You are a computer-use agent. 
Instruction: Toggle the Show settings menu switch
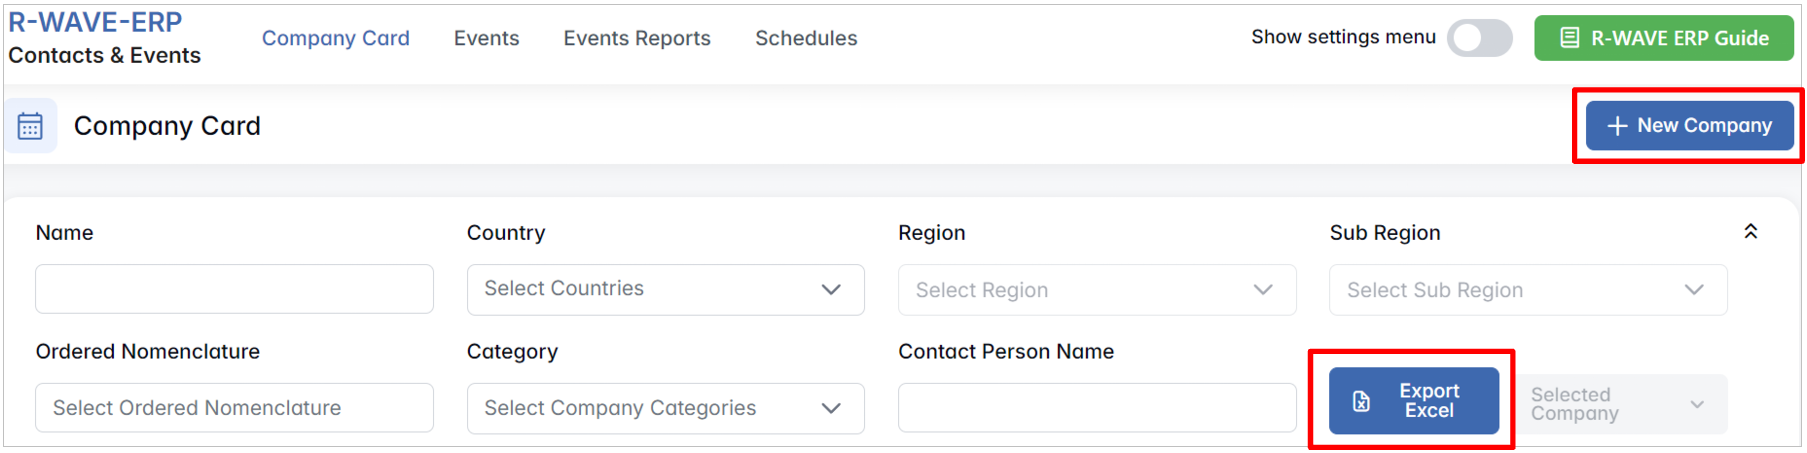pyautogui.click(x=1479, y=38)
